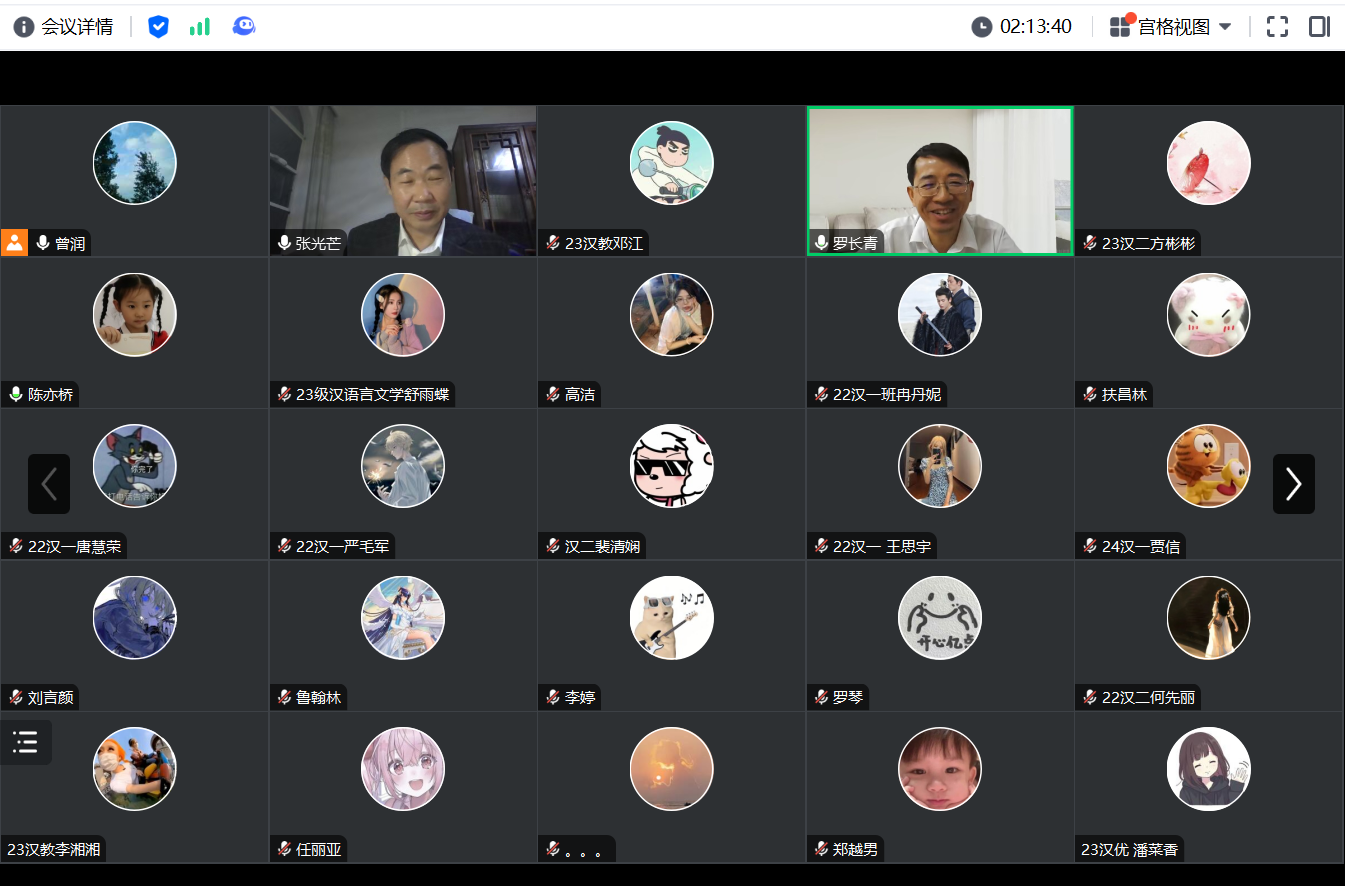This screenshot has width=1345, height=888.
Task: Click the orange host badge next to 曾润
Action: coord(14,243)
